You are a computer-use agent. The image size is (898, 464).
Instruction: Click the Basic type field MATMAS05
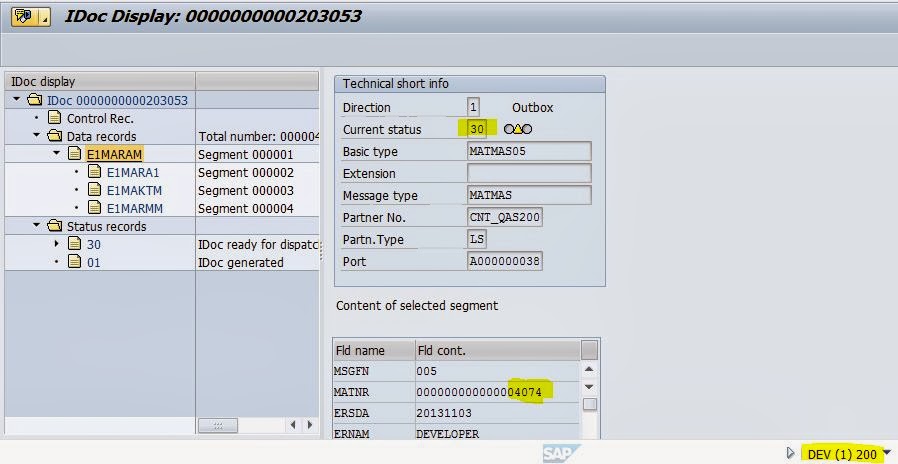[529, 151]
